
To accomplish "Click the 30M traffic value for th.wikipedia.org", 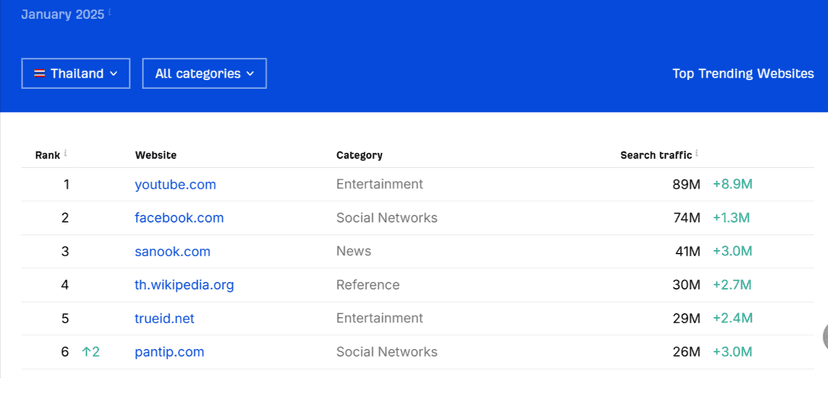I will [686, 285].
